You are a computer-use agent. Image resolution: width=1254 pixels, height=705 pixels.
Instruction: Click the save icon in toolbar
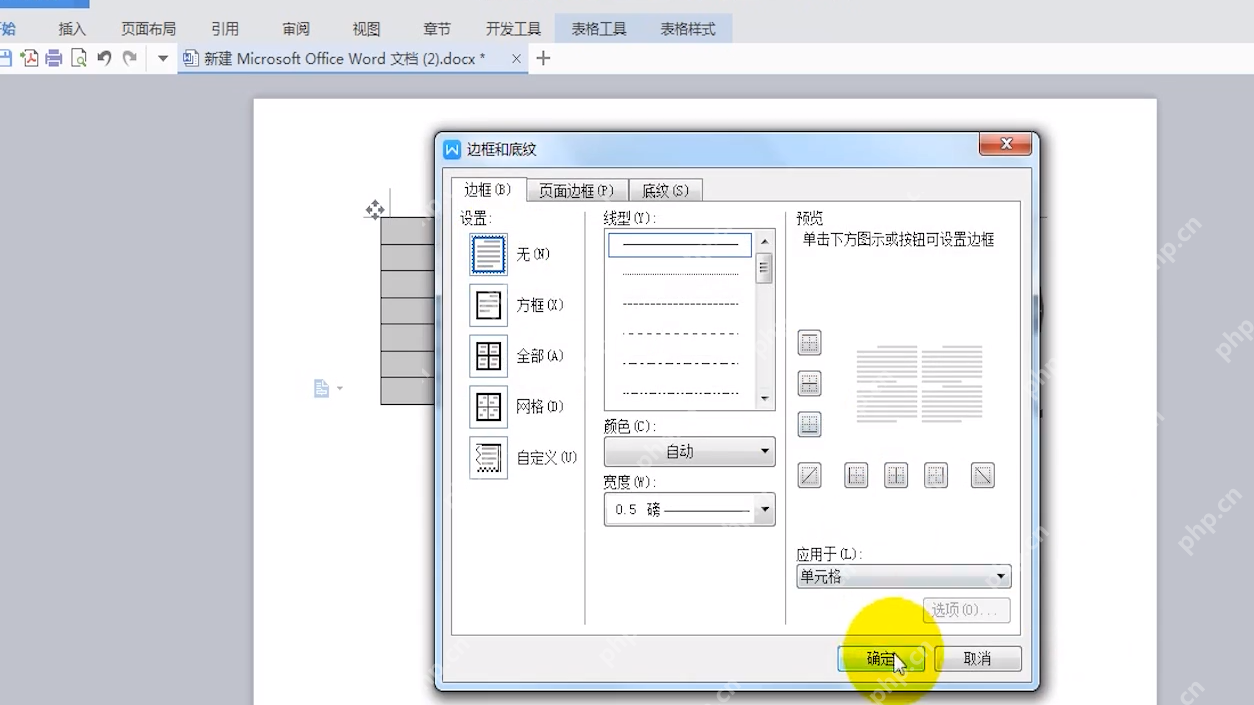[x=5, y=59]
